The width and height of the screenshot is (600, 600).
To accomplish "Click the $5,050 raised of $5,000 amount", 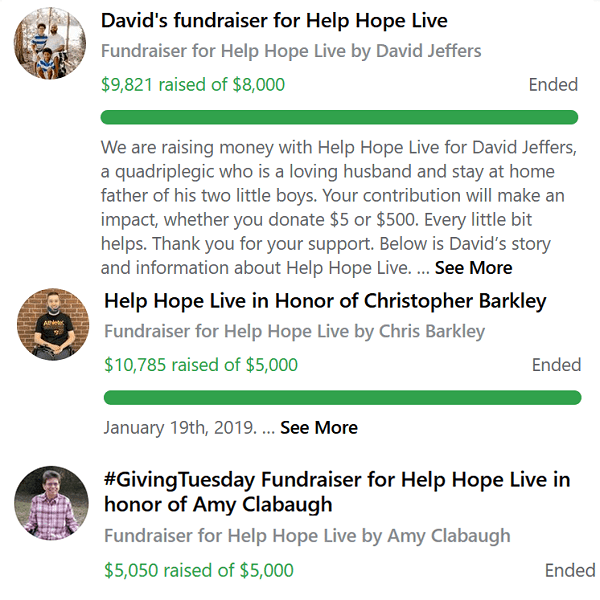I will (199, 570).
